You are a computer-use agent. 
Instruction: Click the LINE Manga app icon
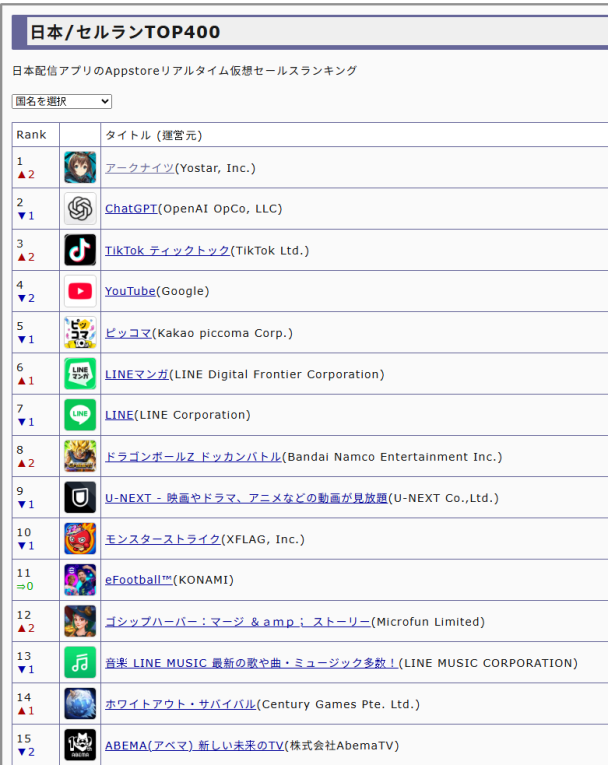tap(80, 374)
